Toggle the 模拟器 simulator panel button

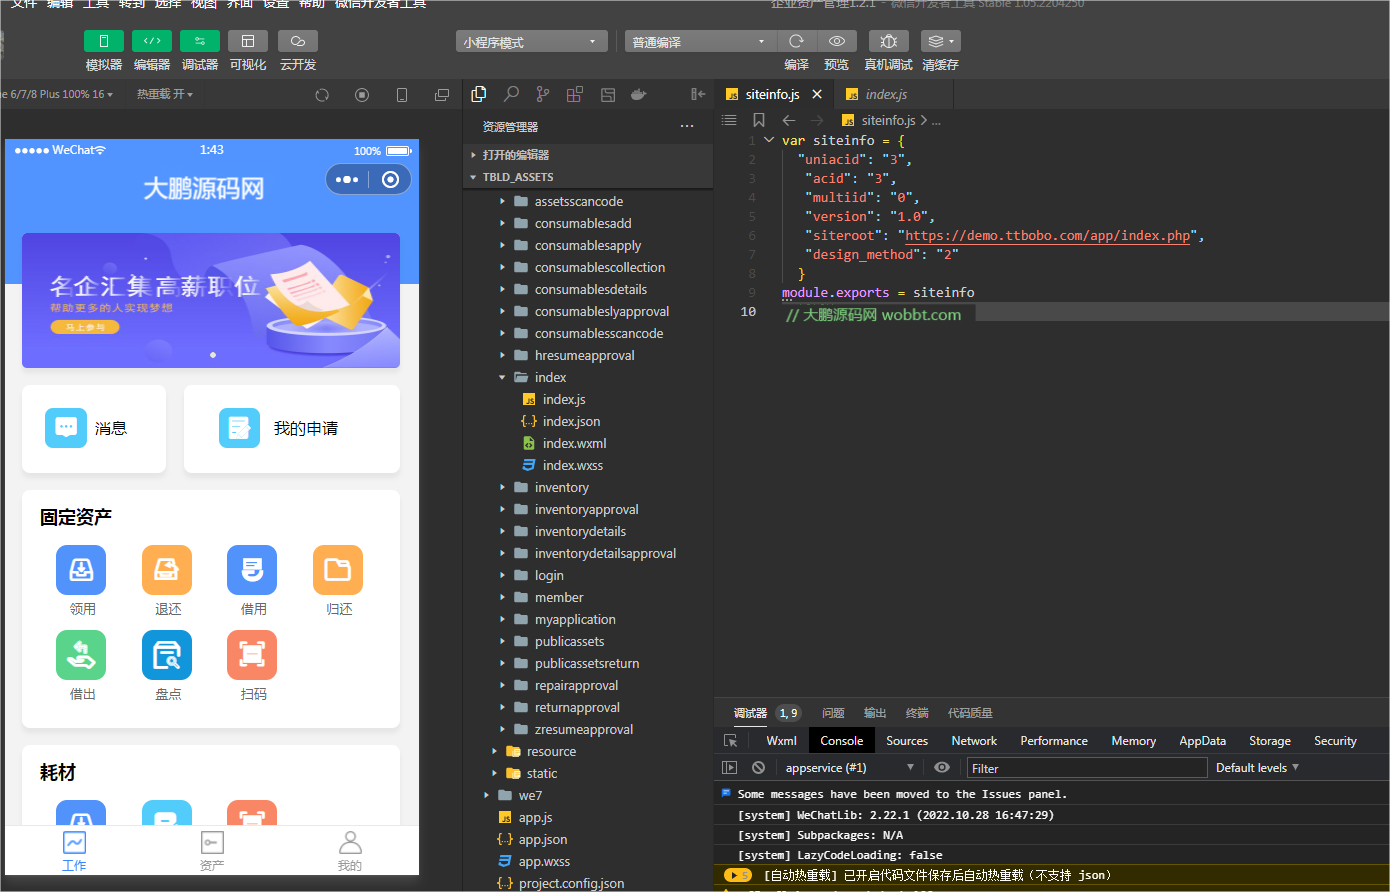pos(104,41)
